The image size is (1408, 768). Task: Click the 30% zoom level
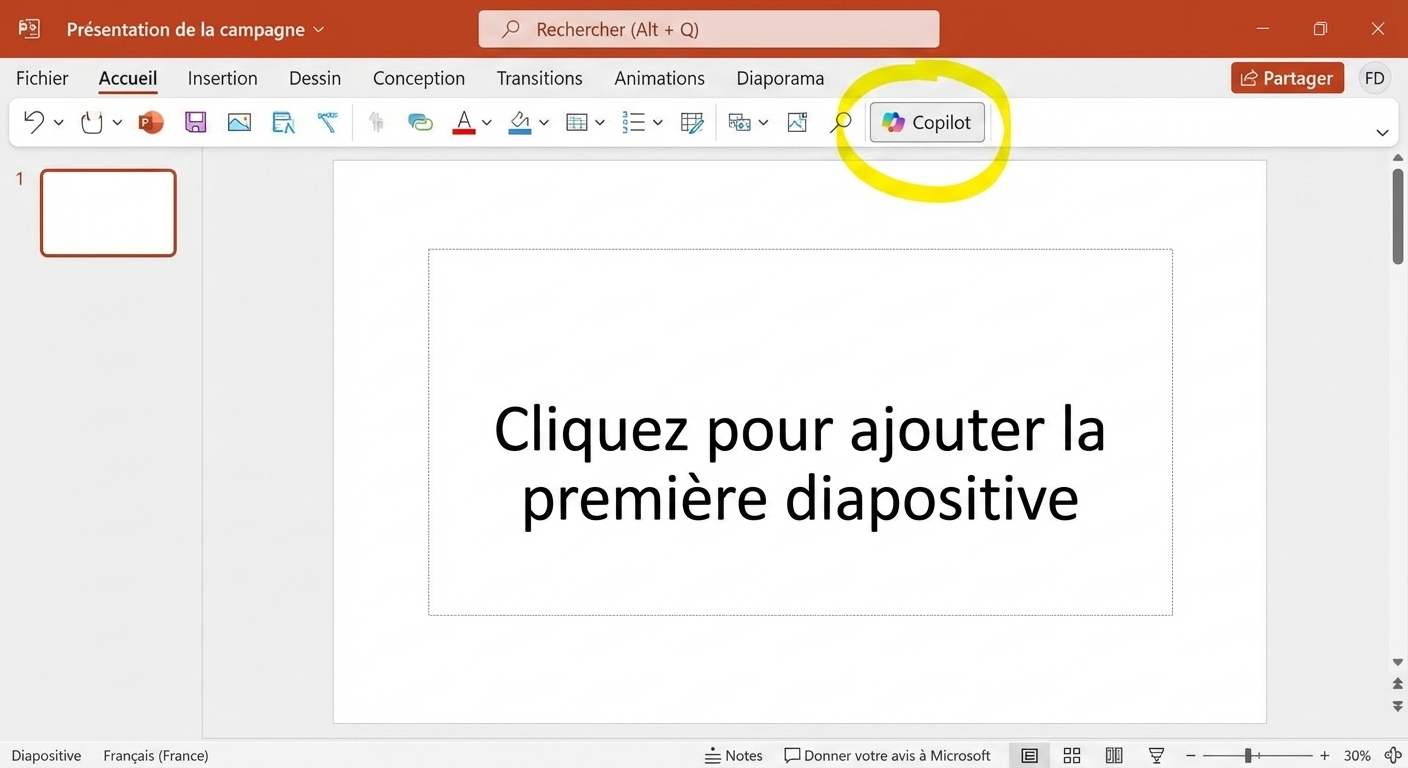point(1357,756)
